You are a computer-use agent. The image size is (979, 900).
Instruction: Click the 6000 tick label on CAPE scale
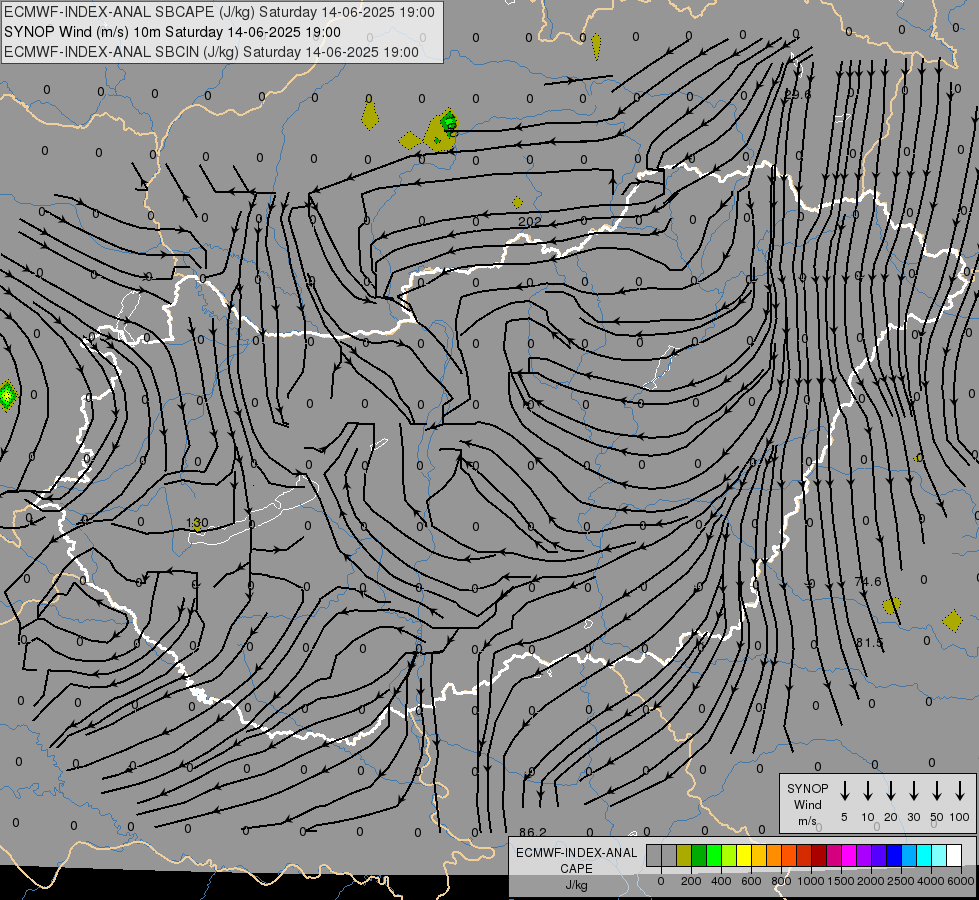961,881
